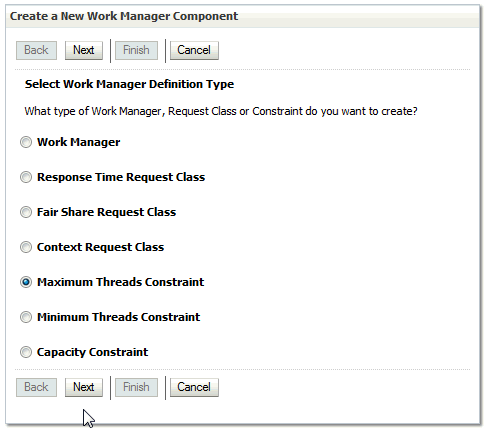Click Next in the lower button row
The image size is (484, 435).
pyautogui.click(x=84, y=387)
